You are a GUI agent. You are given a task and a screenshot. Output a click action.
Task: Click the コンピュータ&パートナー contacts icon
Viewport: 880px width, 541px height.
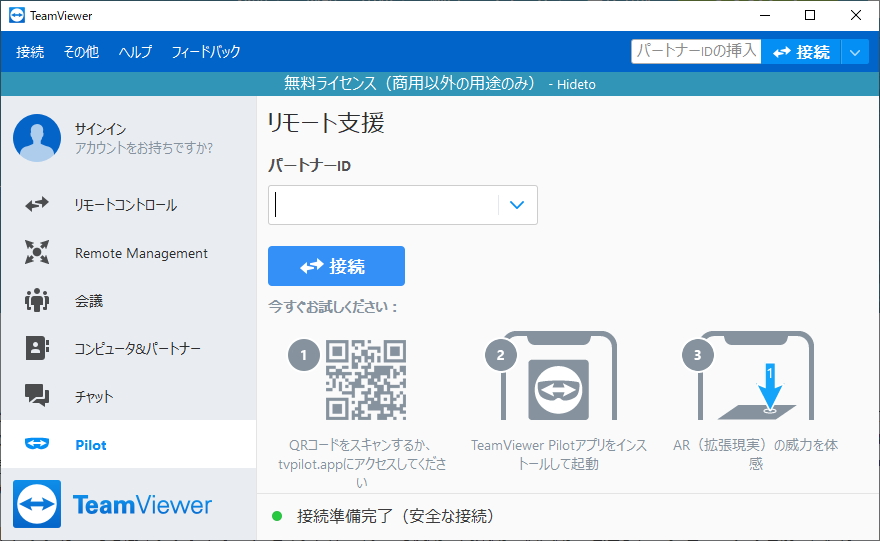click(x=37, y=348)
